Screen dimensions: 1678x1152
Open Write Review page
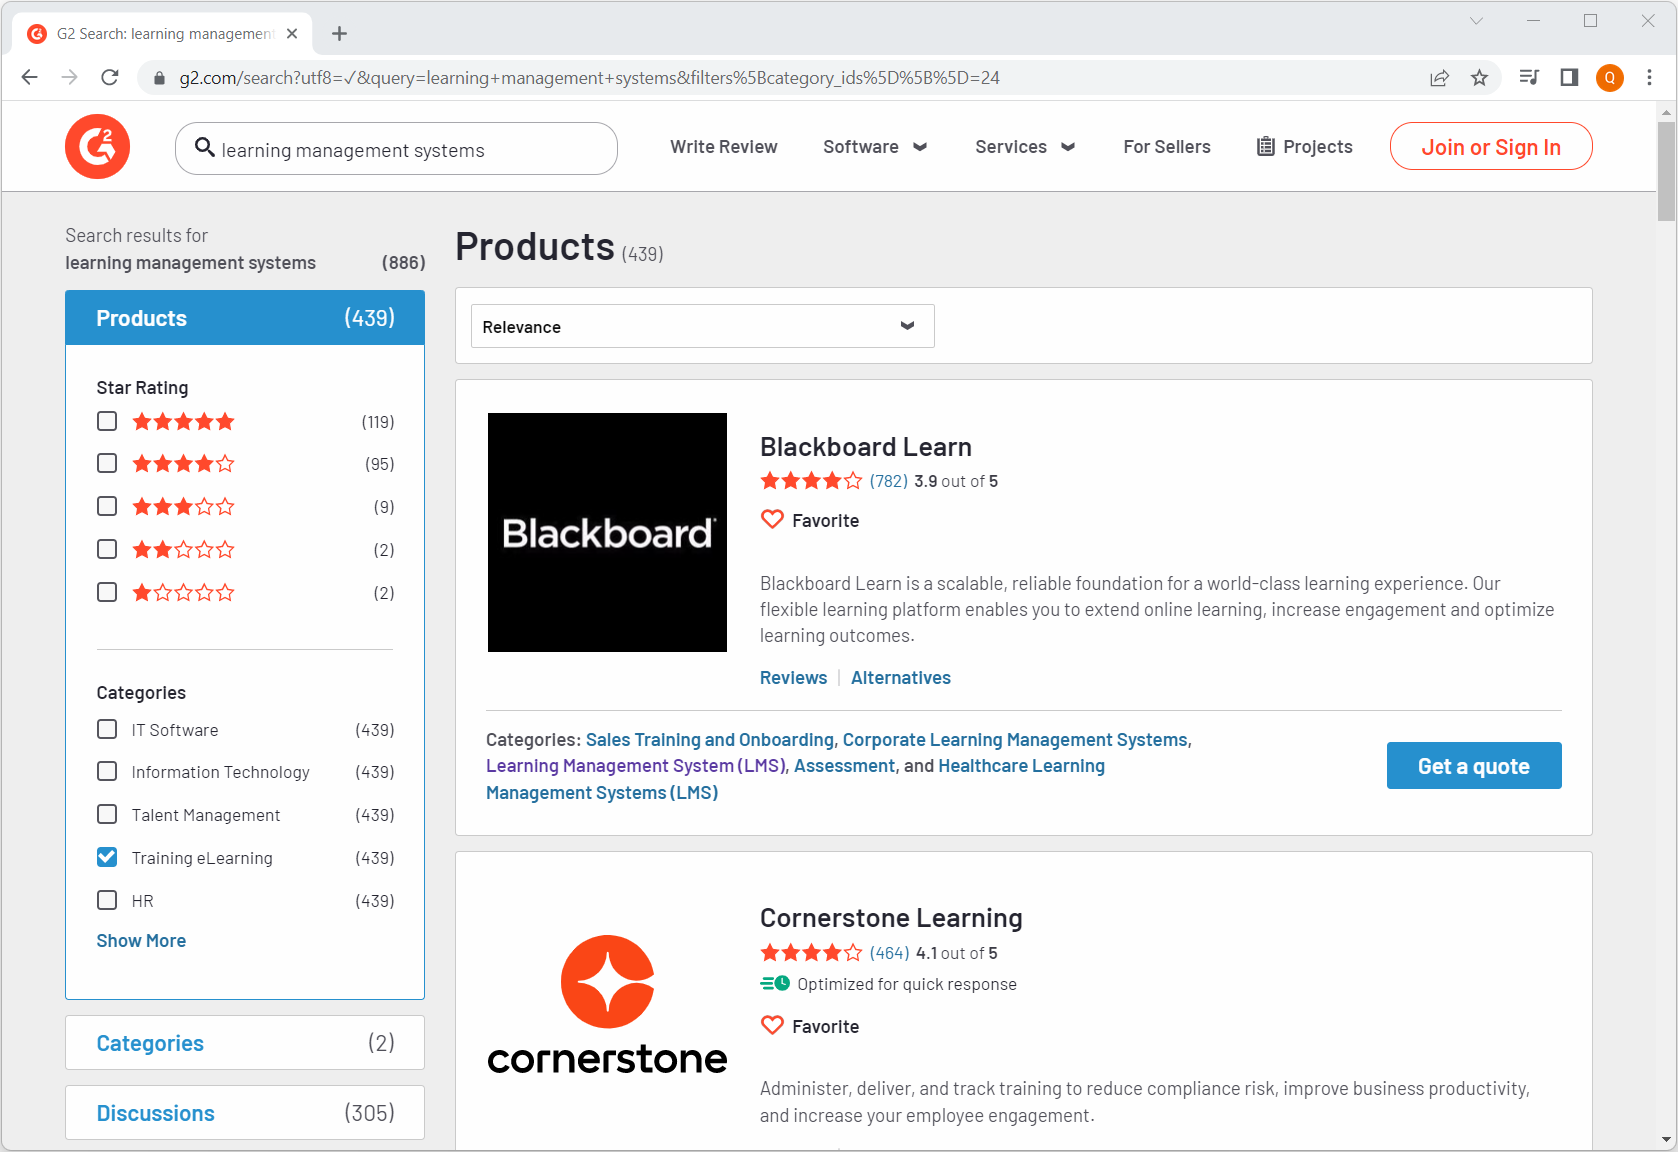point(724,147)
